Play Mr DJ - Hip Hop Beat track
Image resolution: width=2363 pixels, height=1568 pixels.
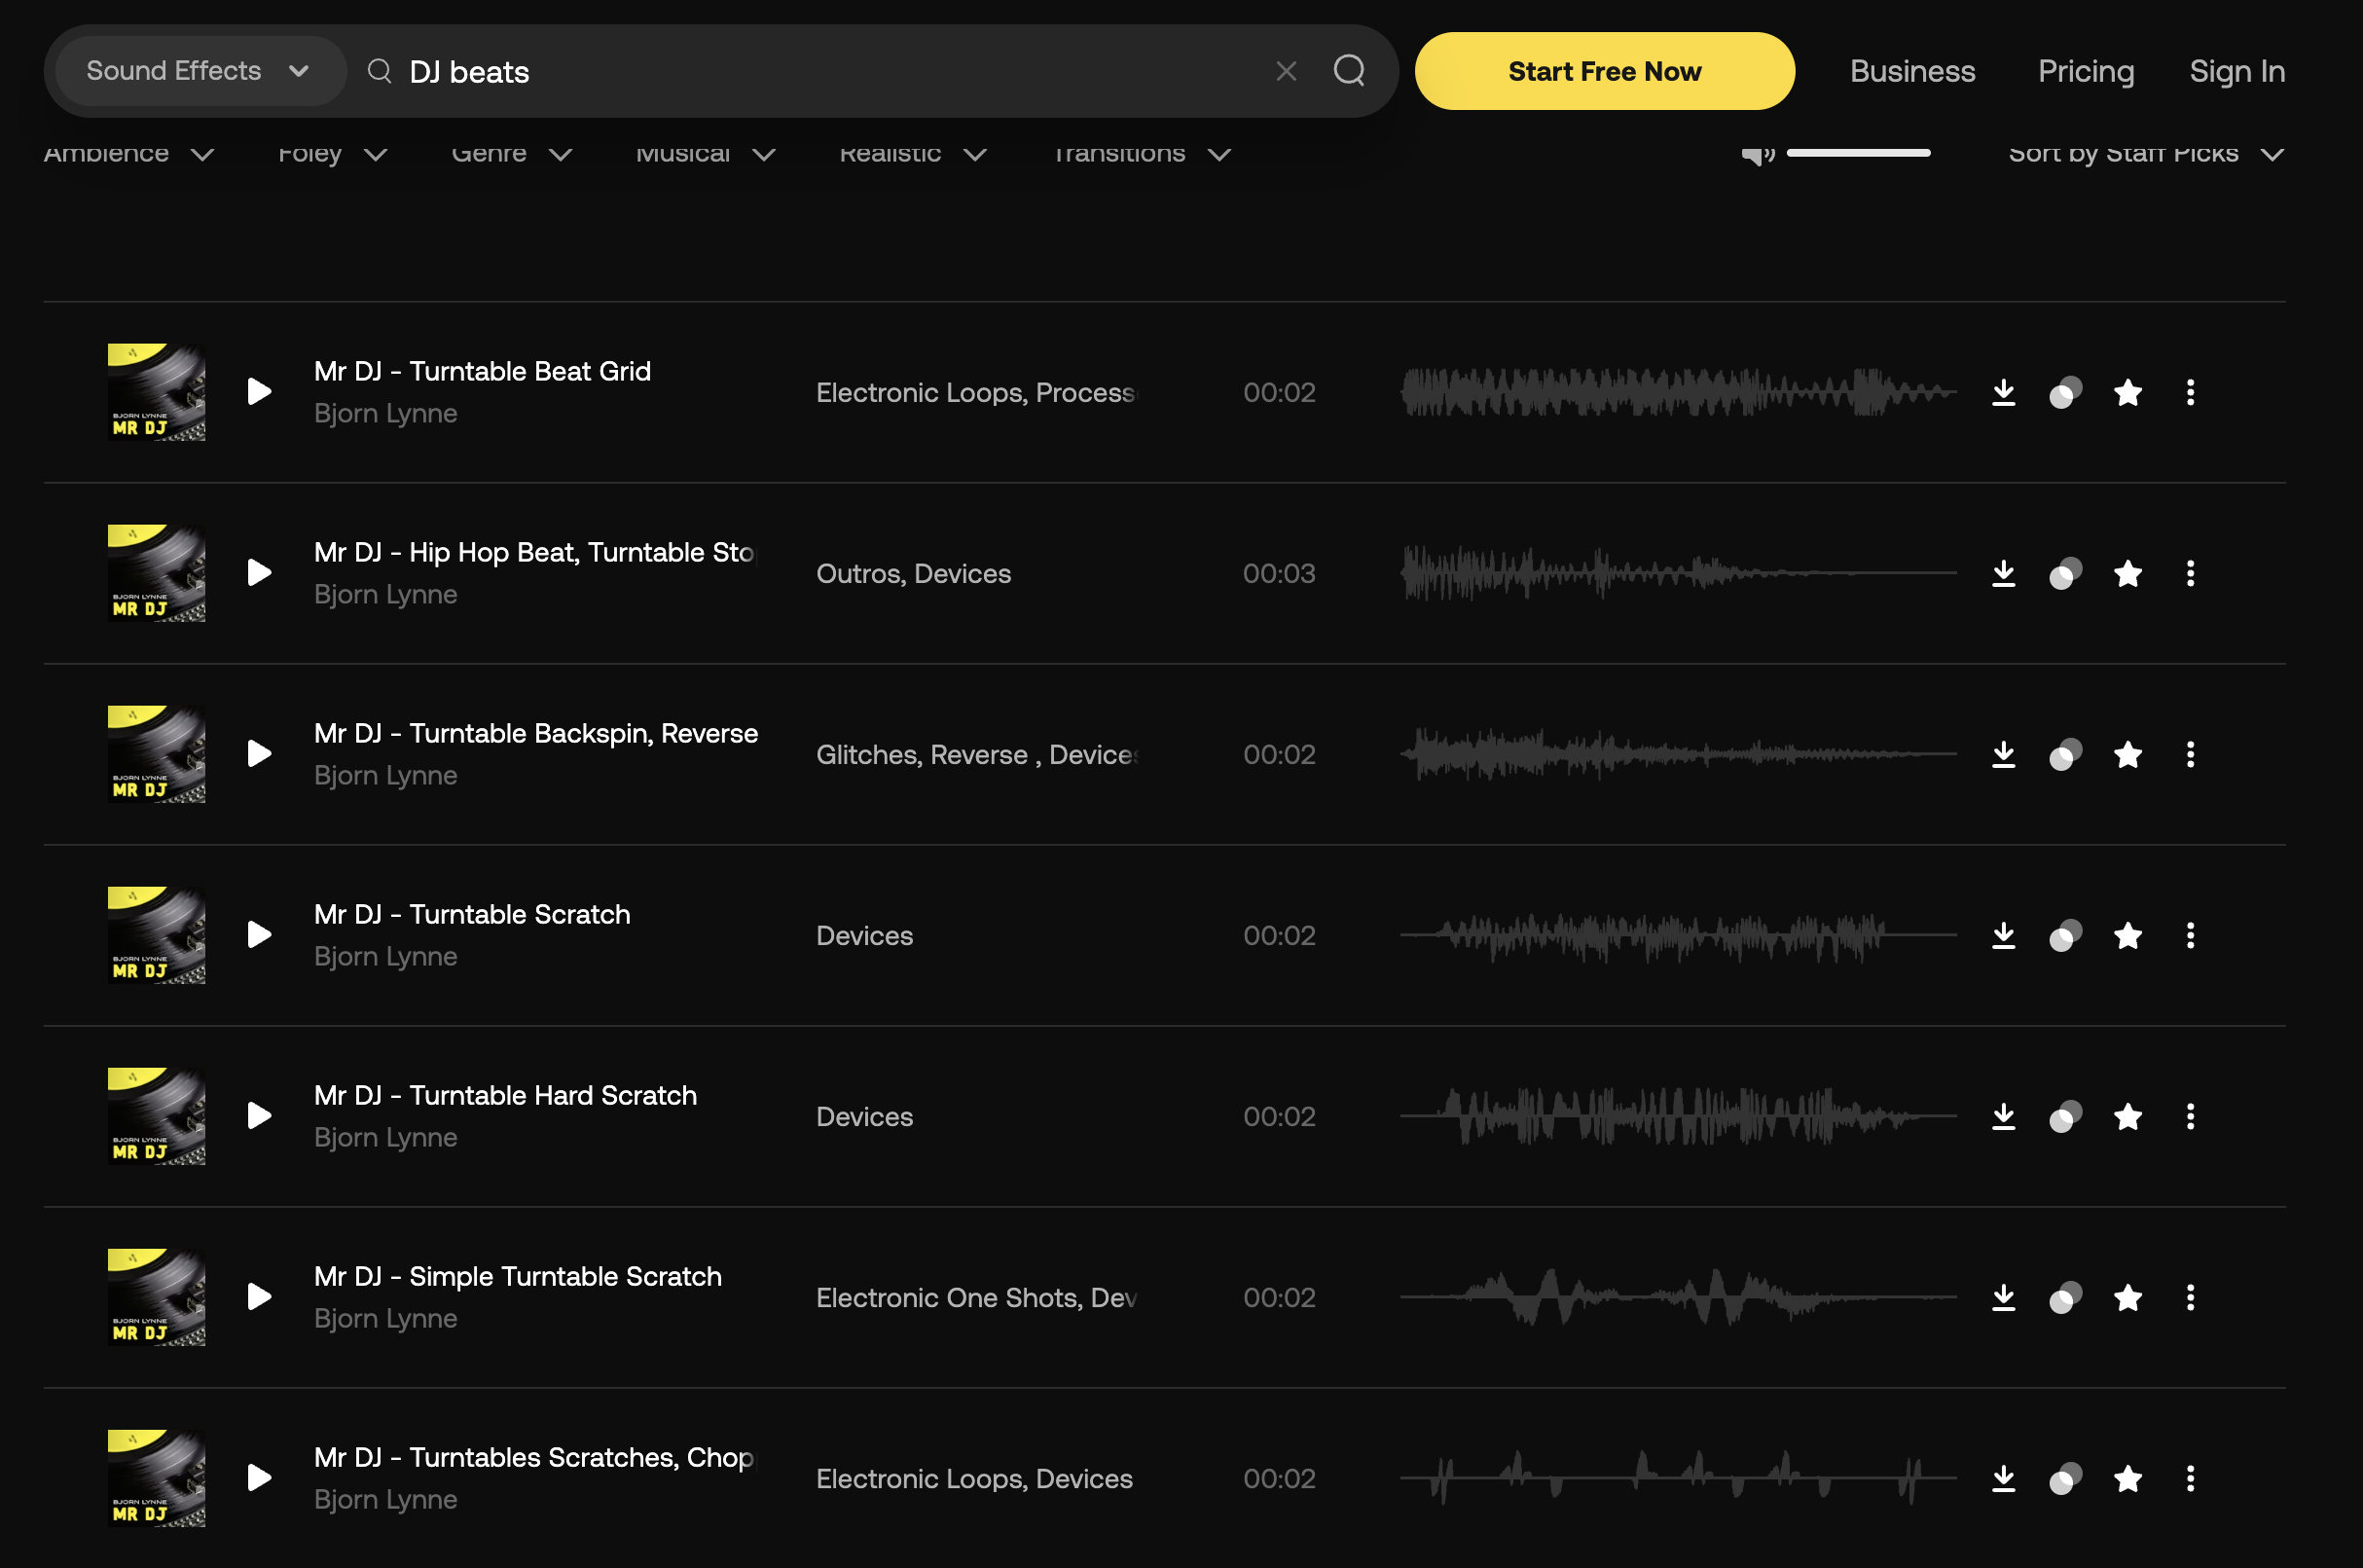pyautogui.click(x=259, y=573)
